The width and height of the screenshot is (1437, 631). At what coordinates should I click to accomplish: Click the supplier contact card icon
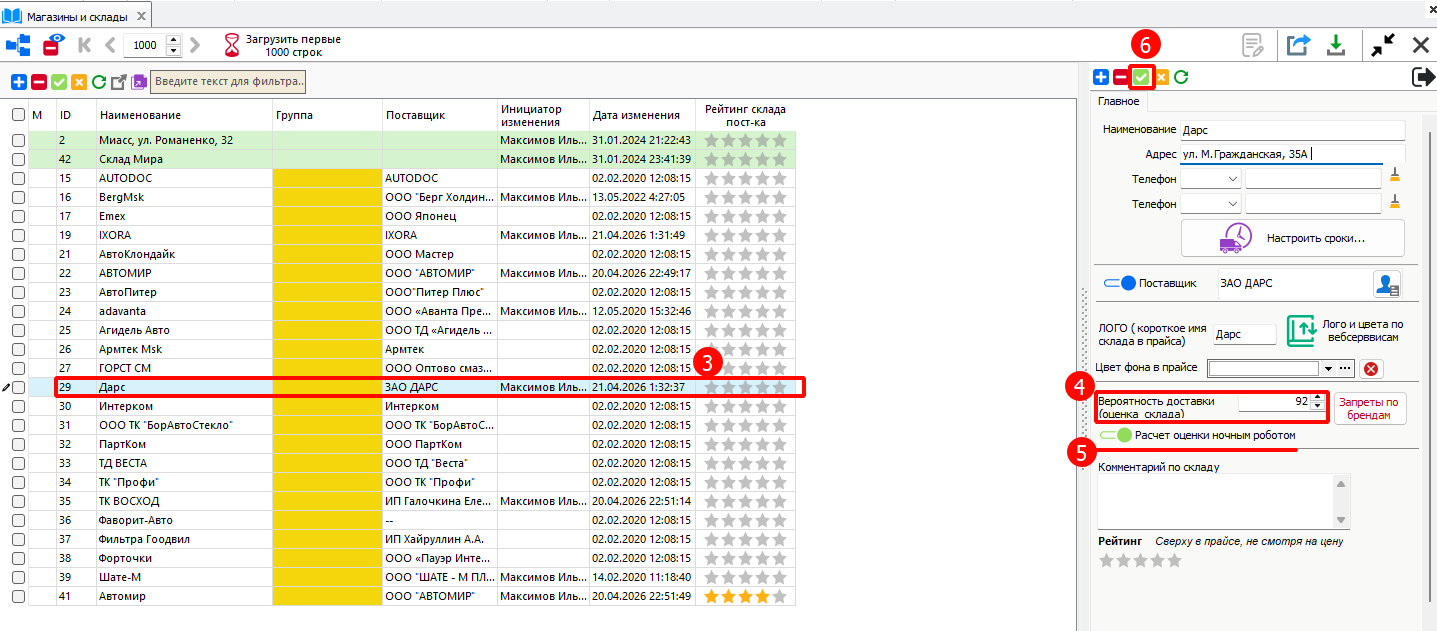(1387, 284)
